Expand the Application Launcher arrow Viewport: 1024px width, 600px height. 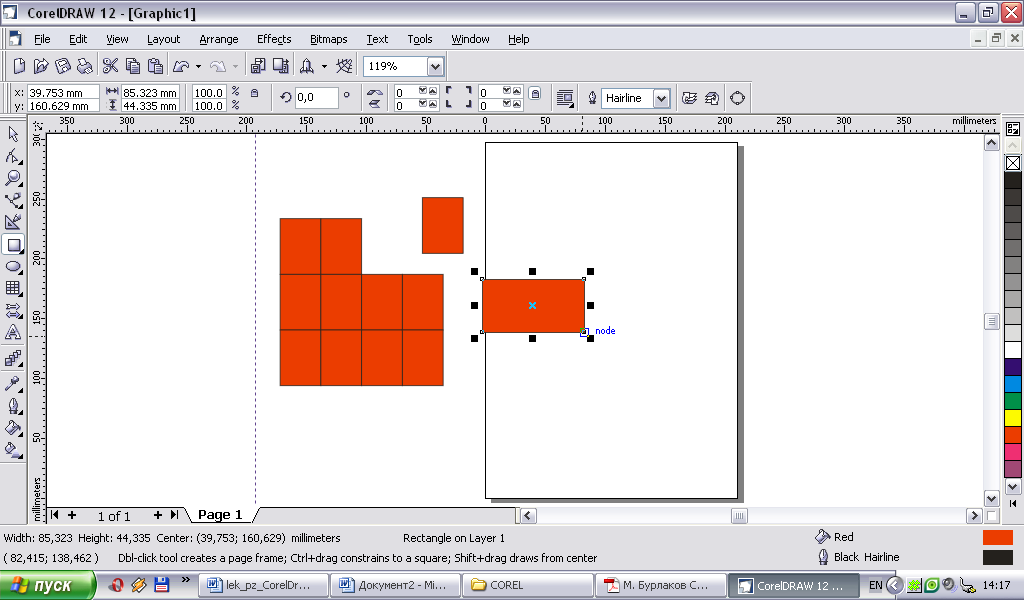click(x=324, y=66)
